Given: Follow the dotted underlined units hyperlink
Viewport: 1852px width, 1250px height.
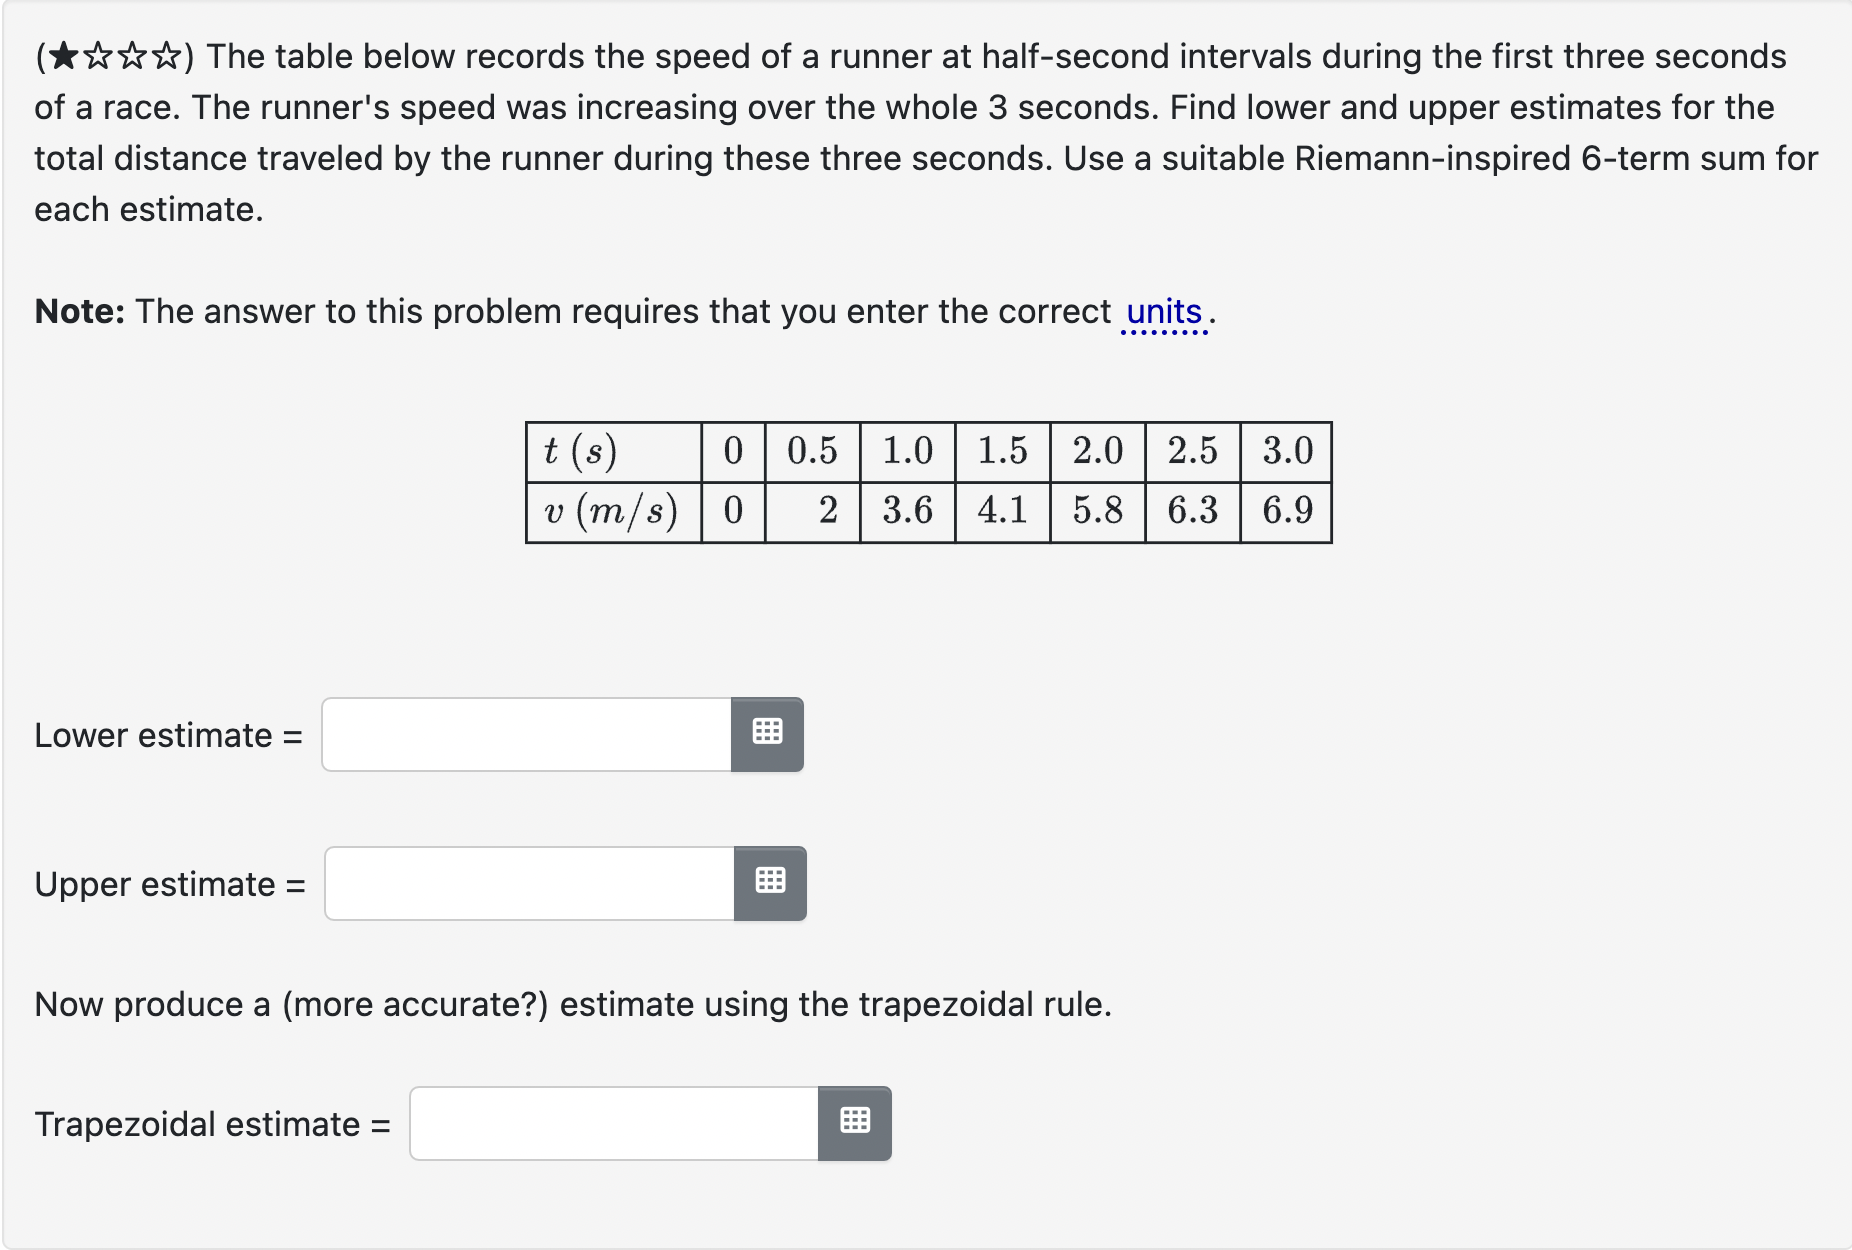Looking at the screenshot, I should coord(1163,311).
